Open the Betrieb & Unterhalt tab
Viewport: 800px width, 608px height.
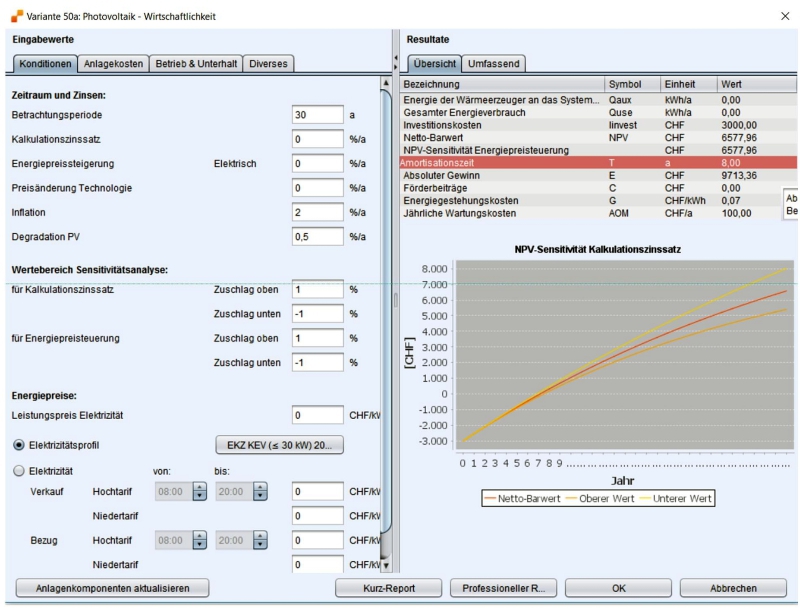[x=196, y=64]
